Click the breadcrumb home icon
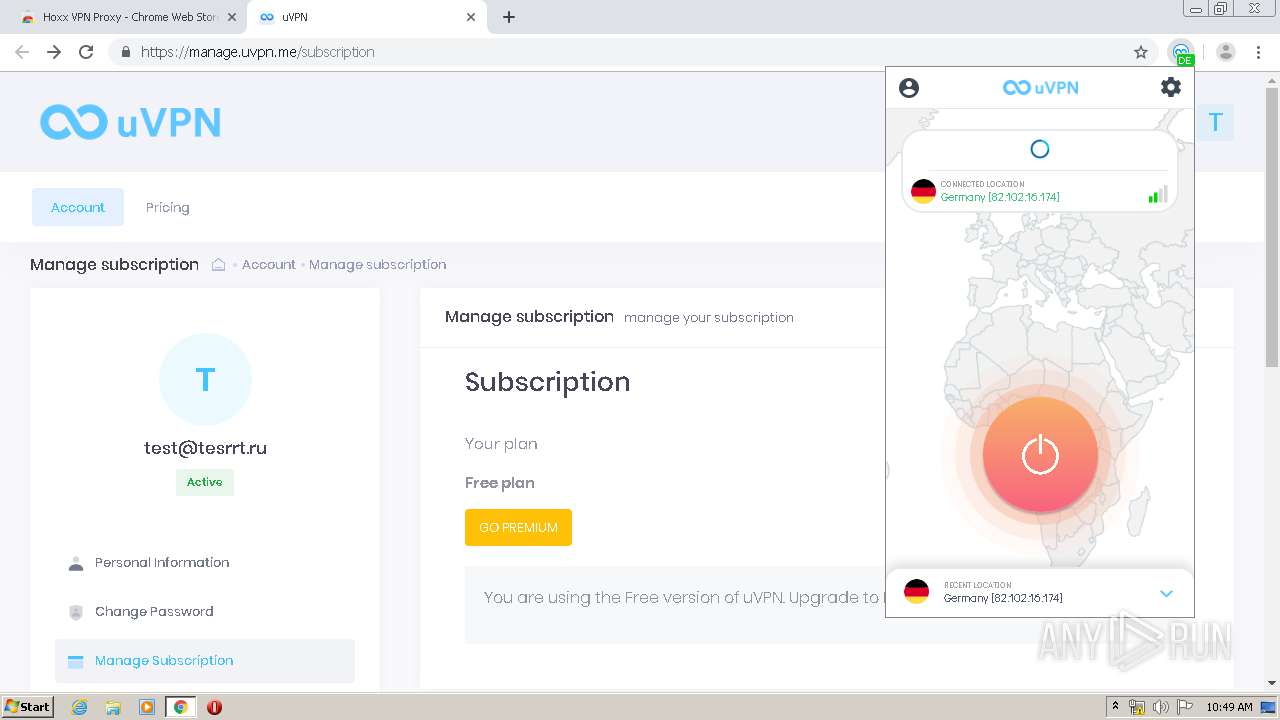Screen dimensions: 1280x720 point(218,264)
